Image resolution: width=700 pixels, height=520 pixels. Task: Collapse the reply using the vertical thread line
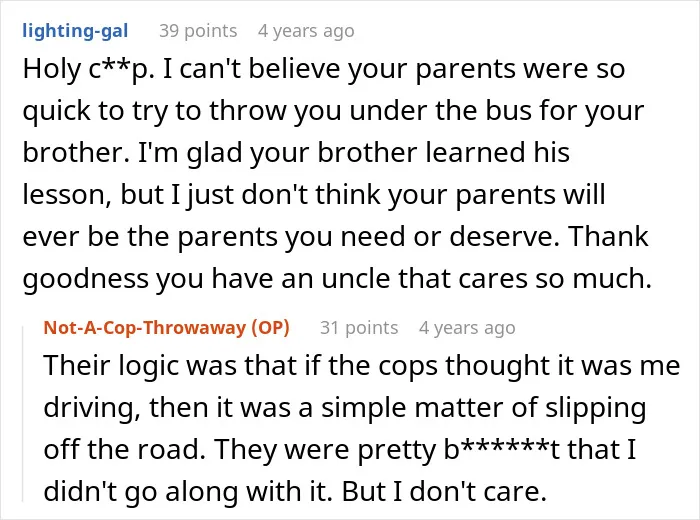(23, 414)
